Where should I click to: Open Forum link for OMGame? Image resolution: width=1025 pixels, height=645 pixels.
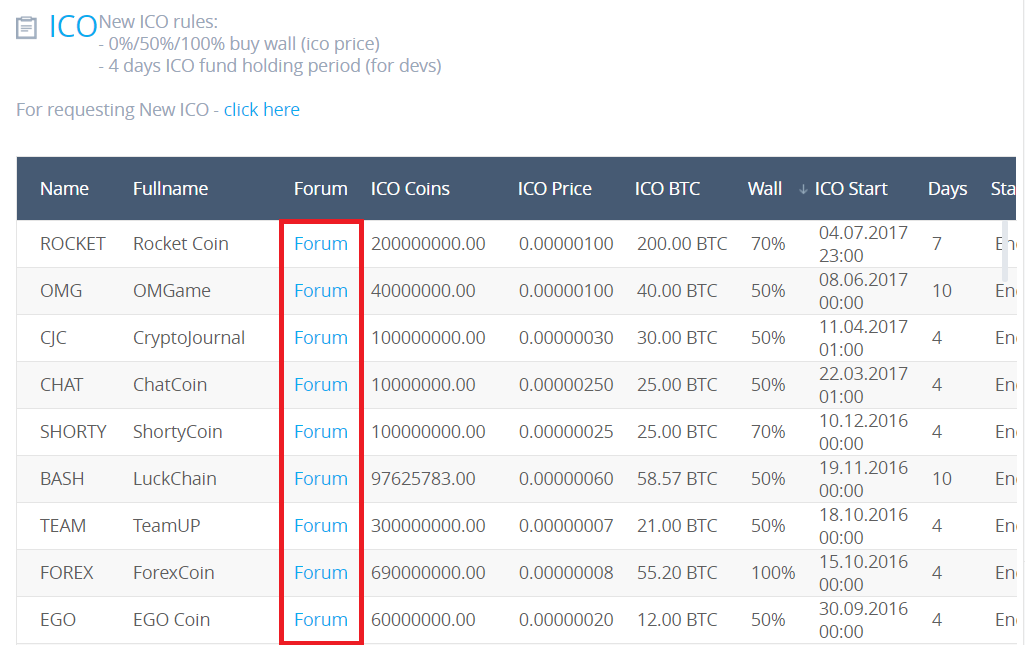click(x=320, y=291)
